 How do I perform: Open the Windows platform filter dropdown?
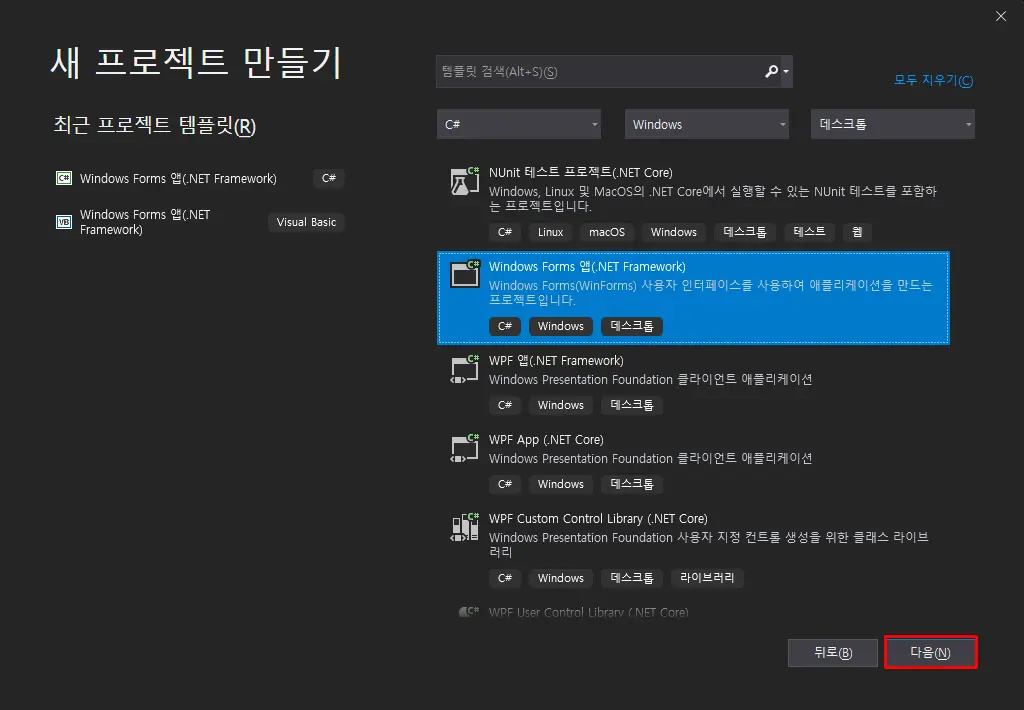click(x=707, y=124)
